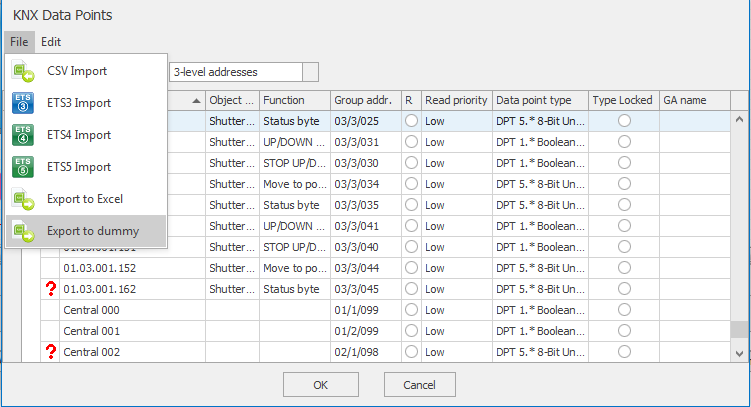
Task: Click red question mark beside 01.03.001.162
Action: (x=50, y=289)
